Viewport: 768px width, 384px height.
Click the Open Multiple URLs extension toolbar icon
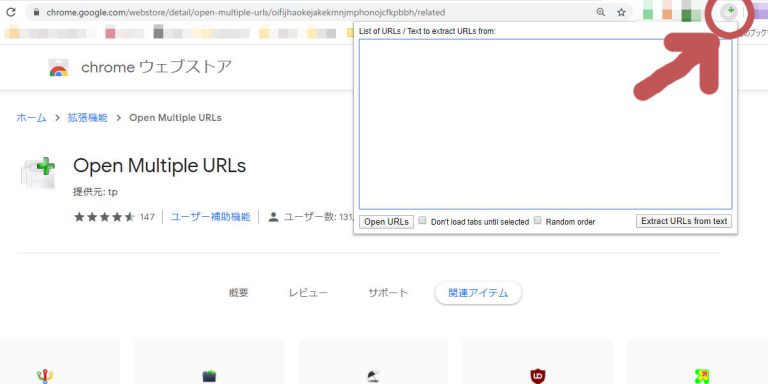[x=730, y=12]
